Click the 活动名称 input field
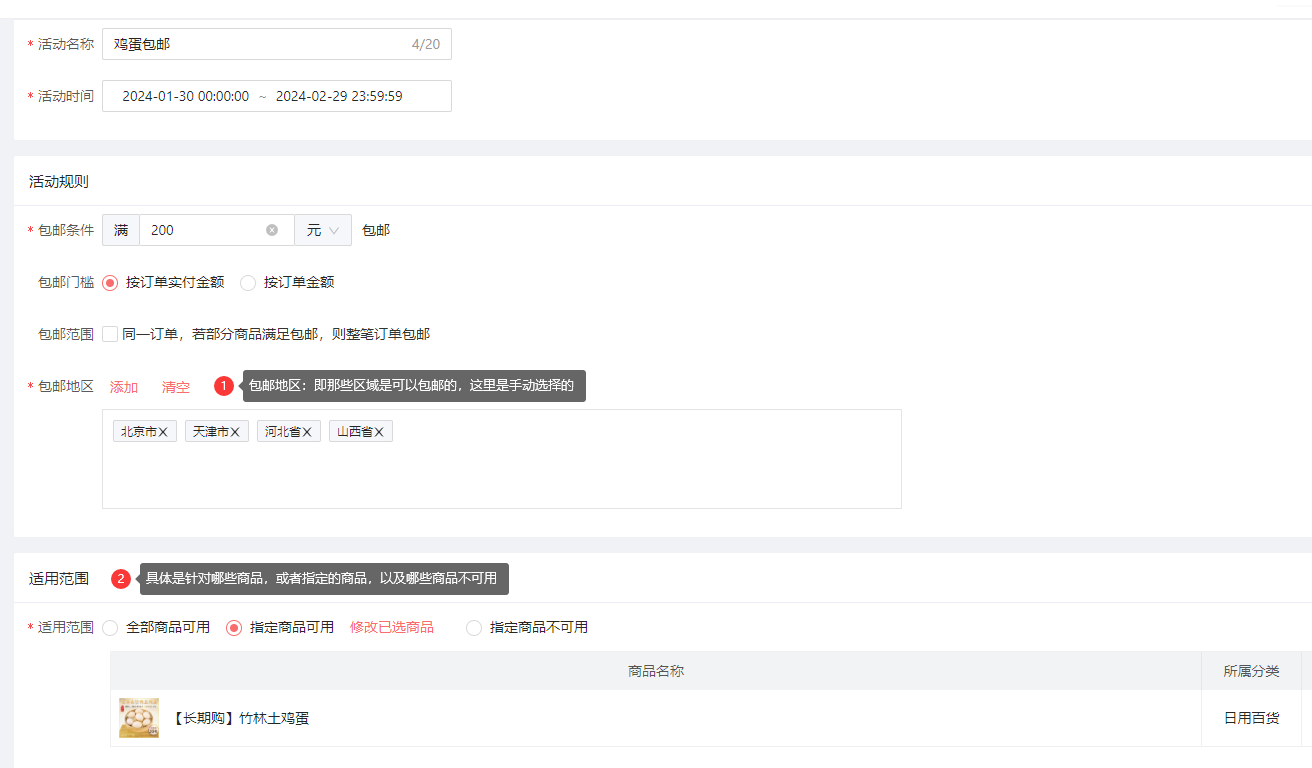The height and width of the screenshot is (768, 1312). click(260, 44)
